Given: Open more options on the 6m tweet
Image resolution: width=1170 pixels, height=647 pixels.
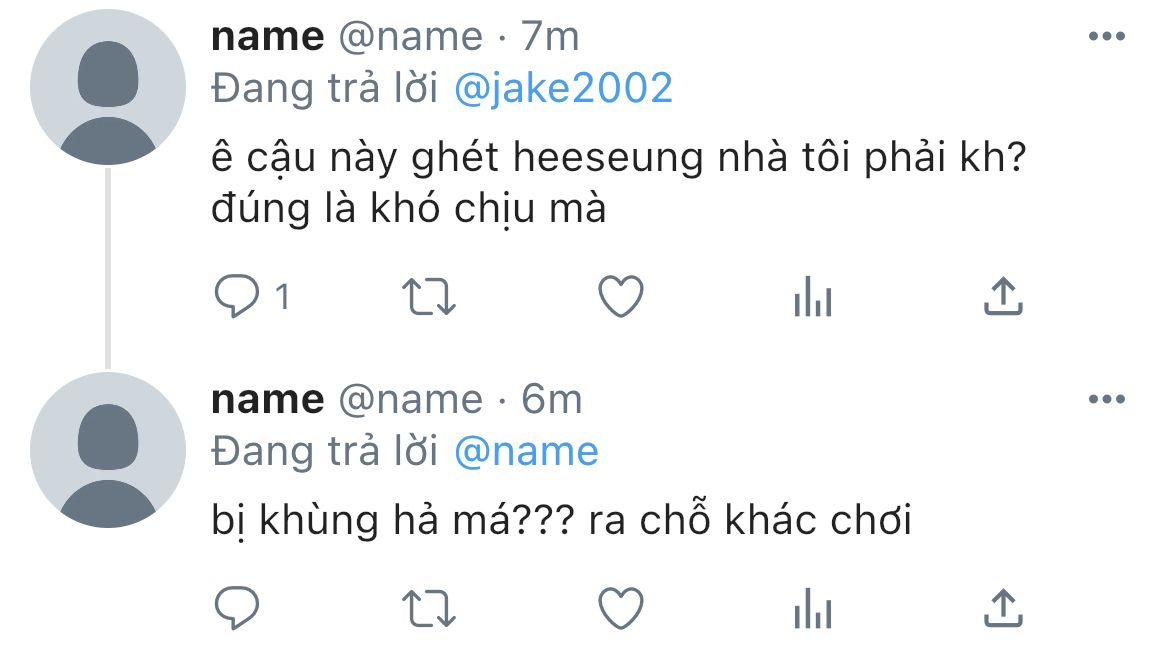Looking at the screenshot, I should 1107,399.
